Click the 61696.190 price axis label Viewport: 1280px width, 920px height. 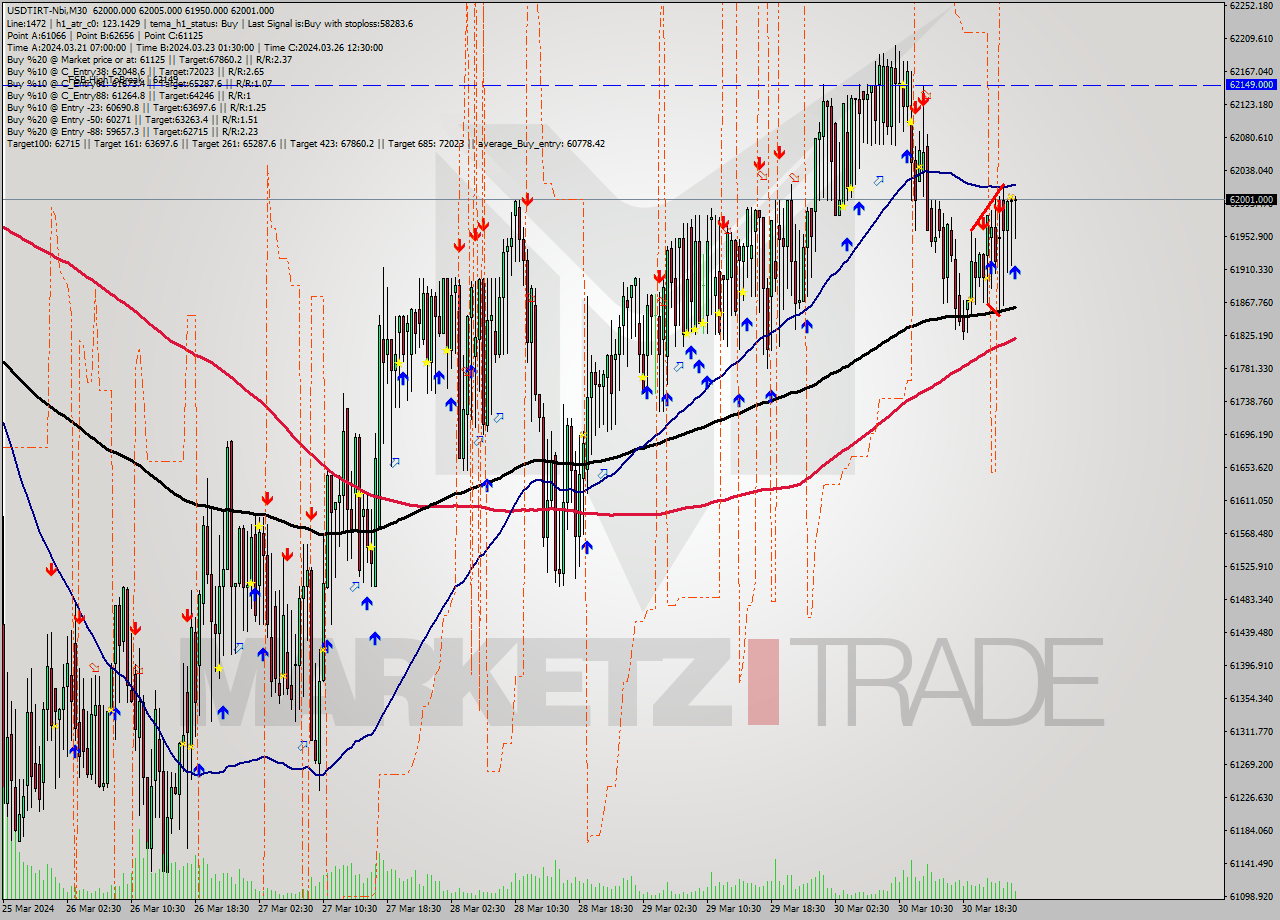pyautogui.click(x=1251, y=434)
